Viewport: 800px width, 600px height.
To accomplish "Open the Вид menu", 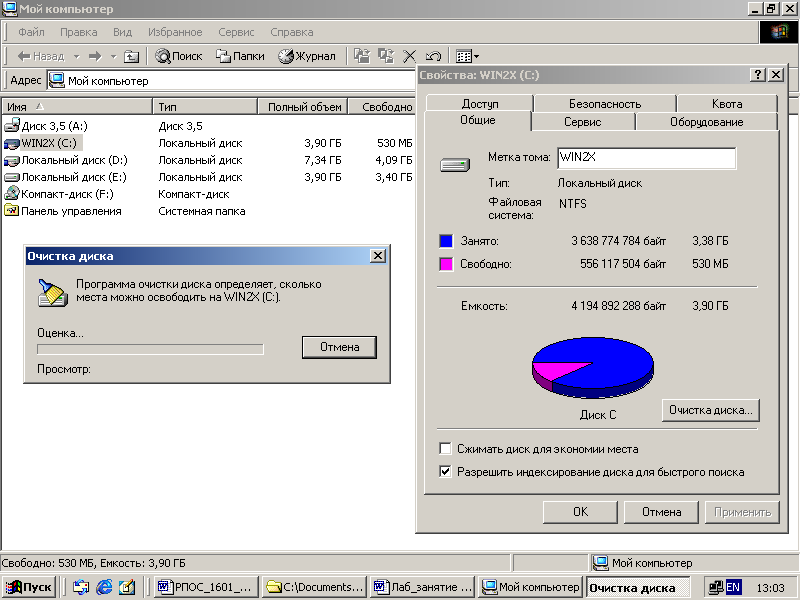I will tap(122, 32).
